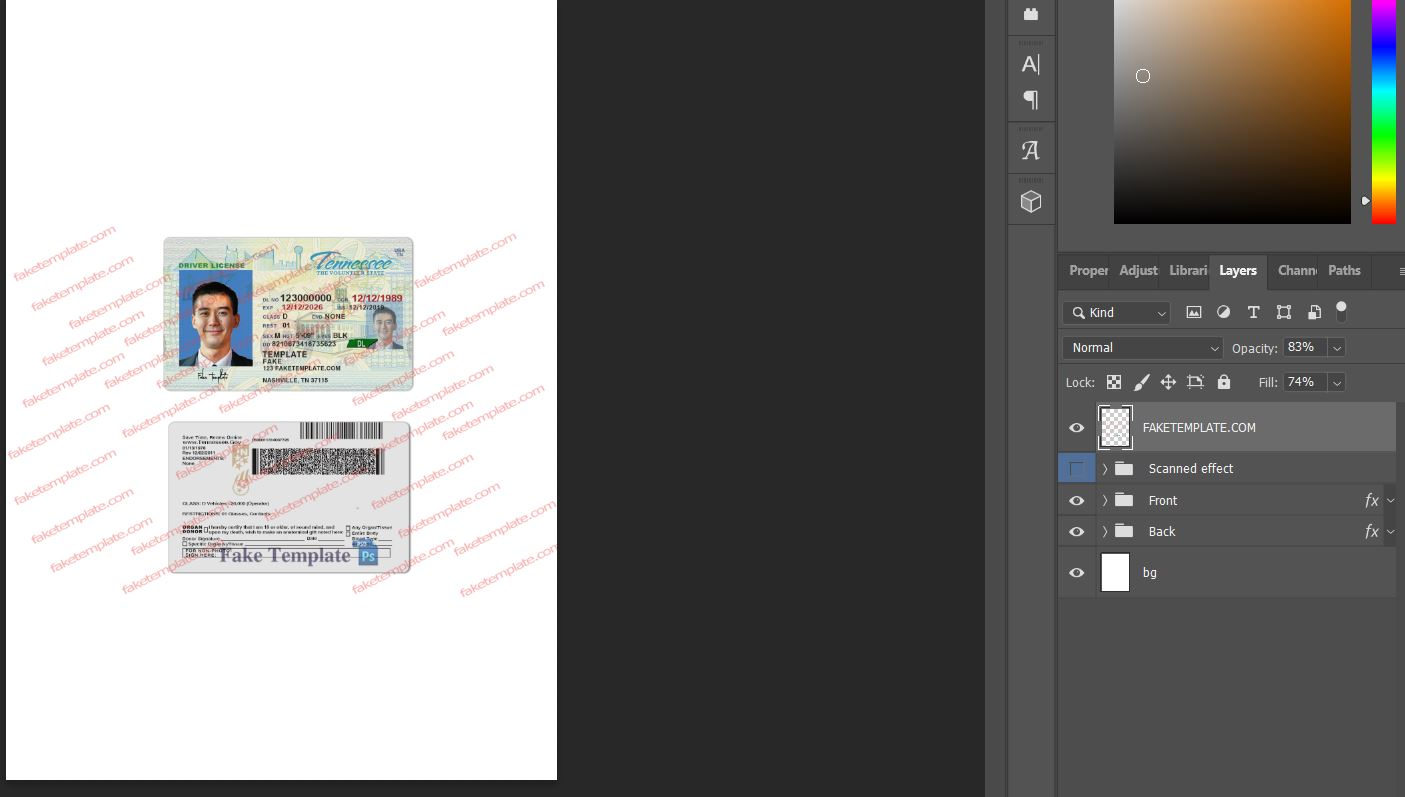Toggle visibility of the Back group
This screenshot has height=797, width=1405.
1076,532
